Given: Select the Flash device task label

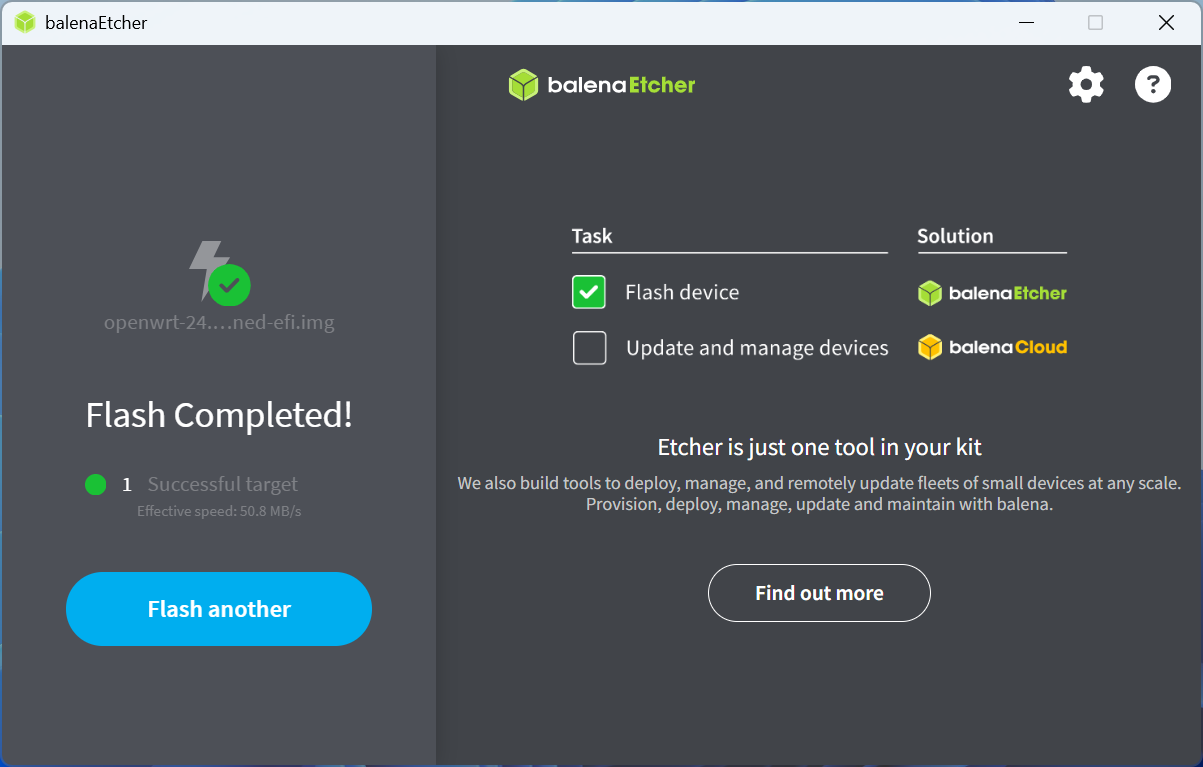Looking at the screenshot, I should (x=682, y=293).
